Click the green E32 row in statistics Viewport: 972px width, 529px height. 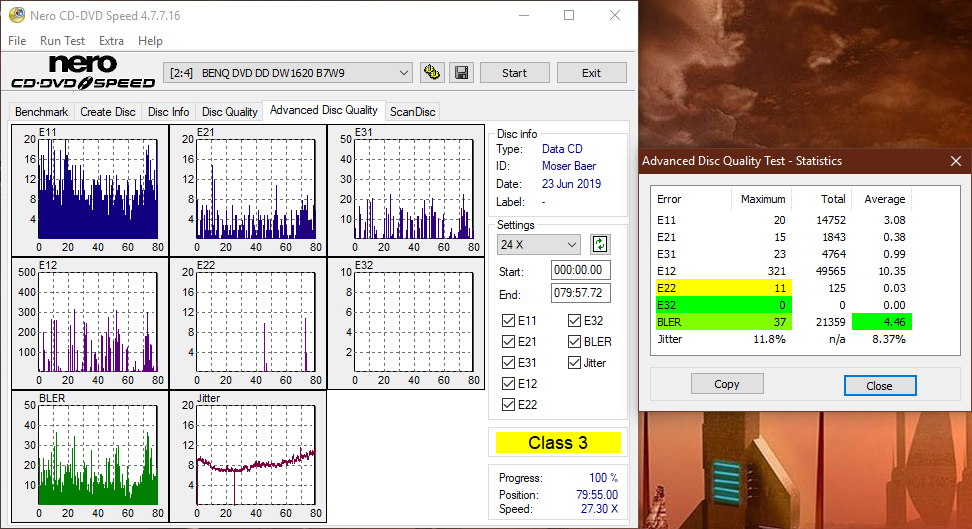[x=723, y=305]
